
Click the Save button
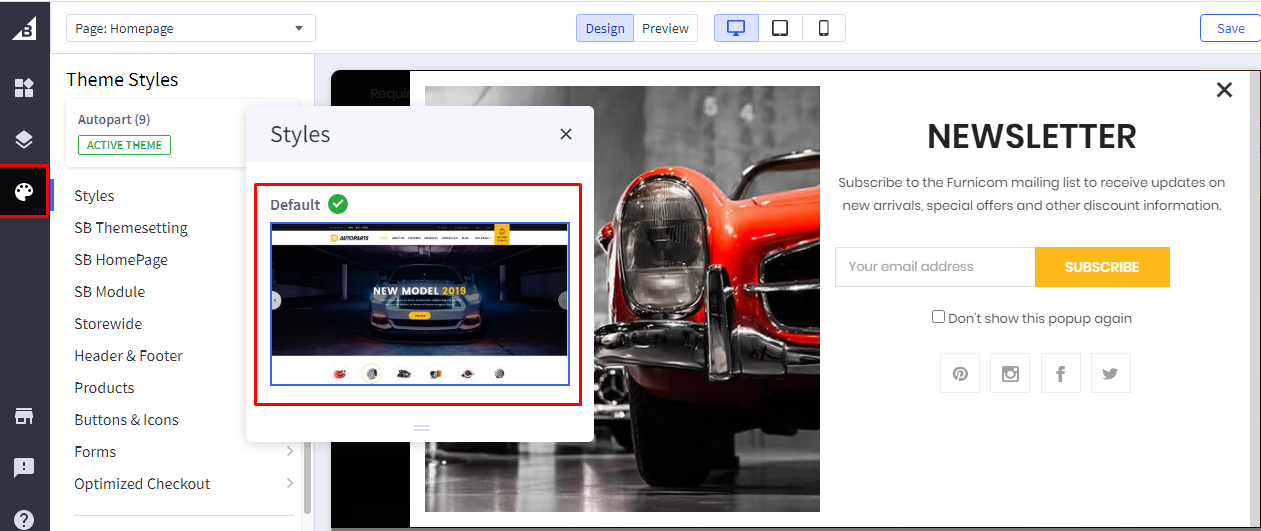[1230, 28]
